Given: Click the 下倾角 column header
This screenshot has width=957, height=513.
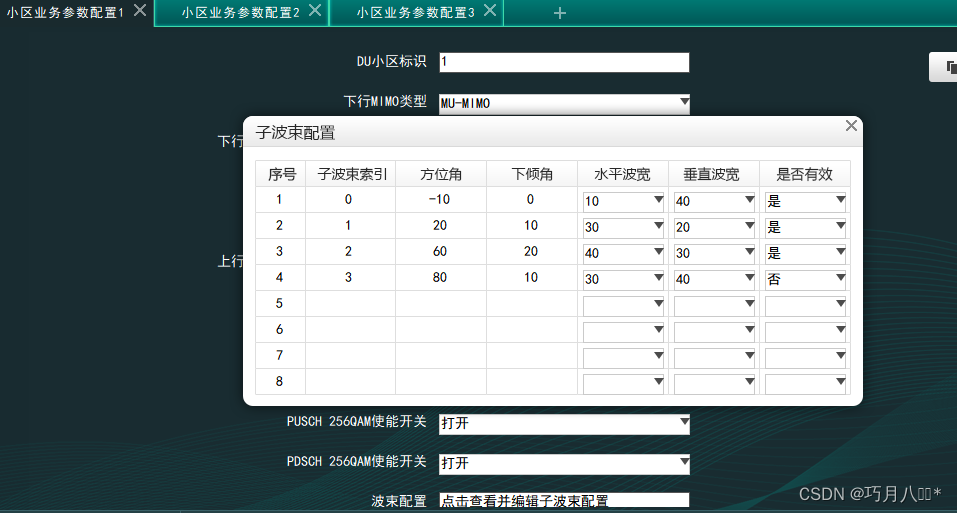Looking at the screenshot, I should point(532,174).
